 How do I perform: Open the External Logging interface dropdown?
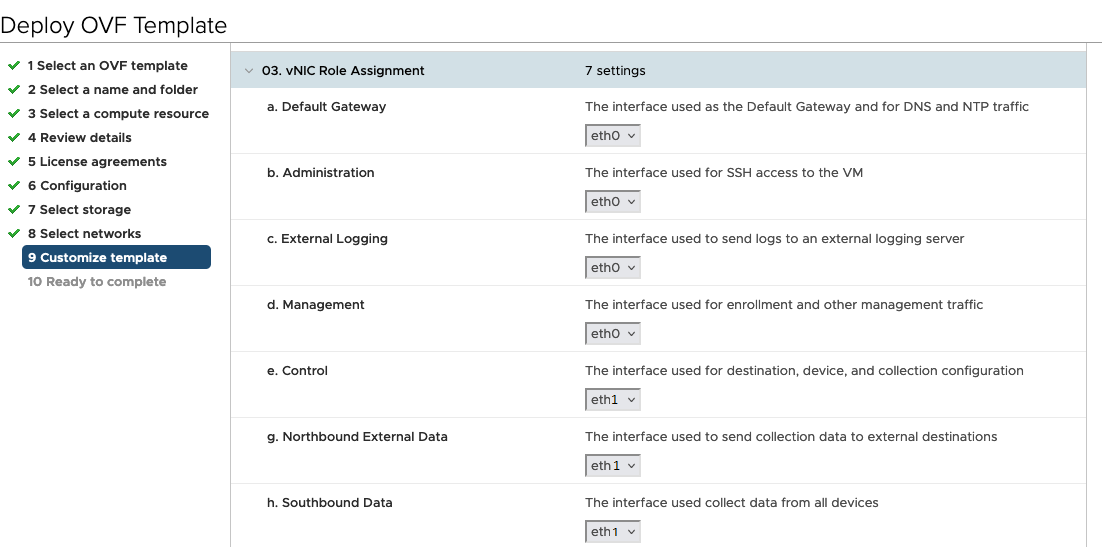pos(612,268)
